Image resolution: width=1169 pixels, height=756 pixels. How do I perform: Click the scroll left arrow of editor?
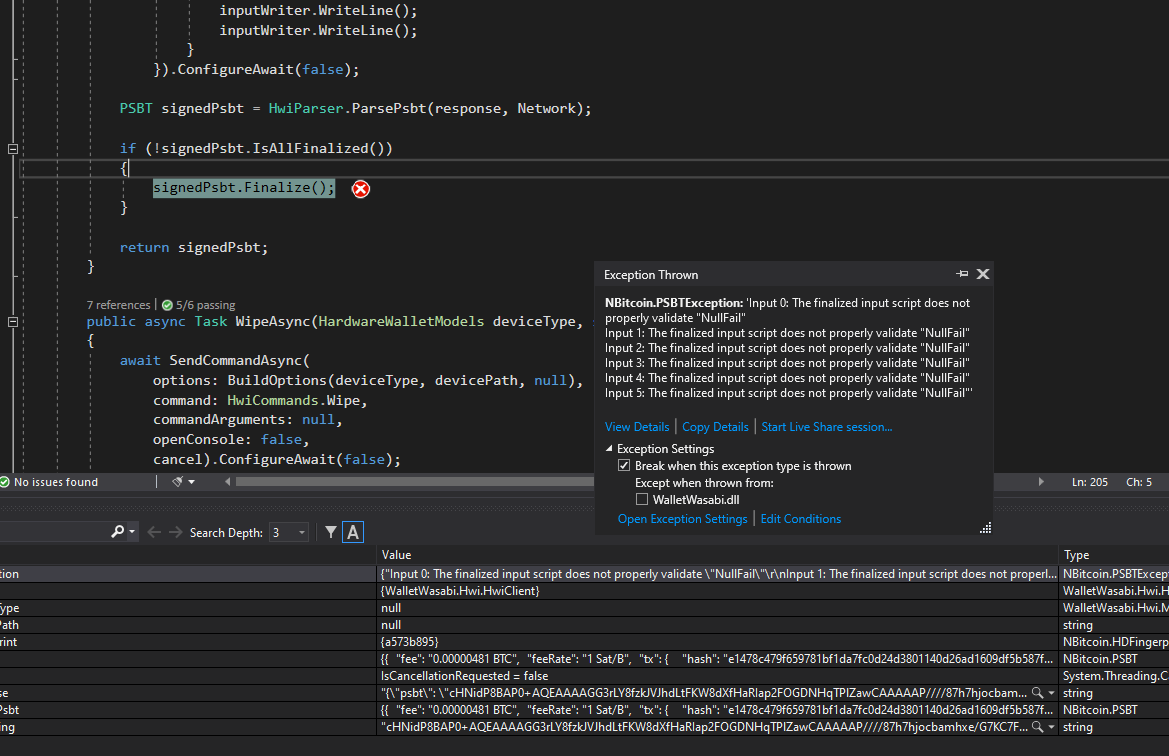tap(227, 482)
